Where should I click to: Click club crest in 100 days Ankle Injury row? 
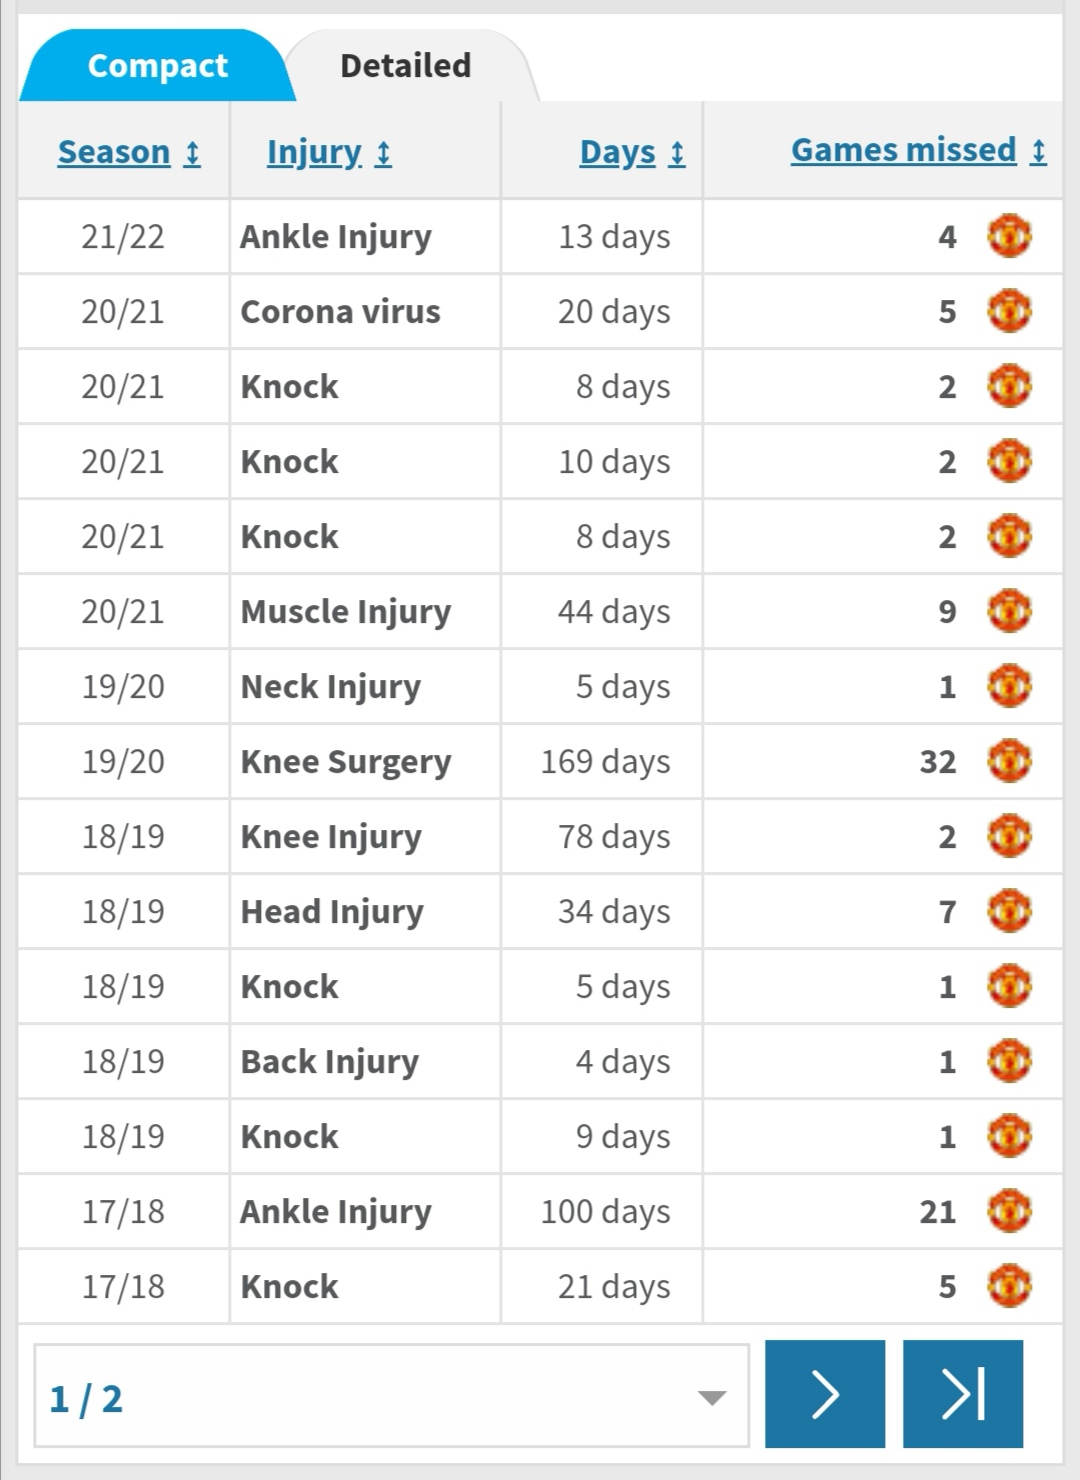pyautogui.click(x=1009, y=1211)
